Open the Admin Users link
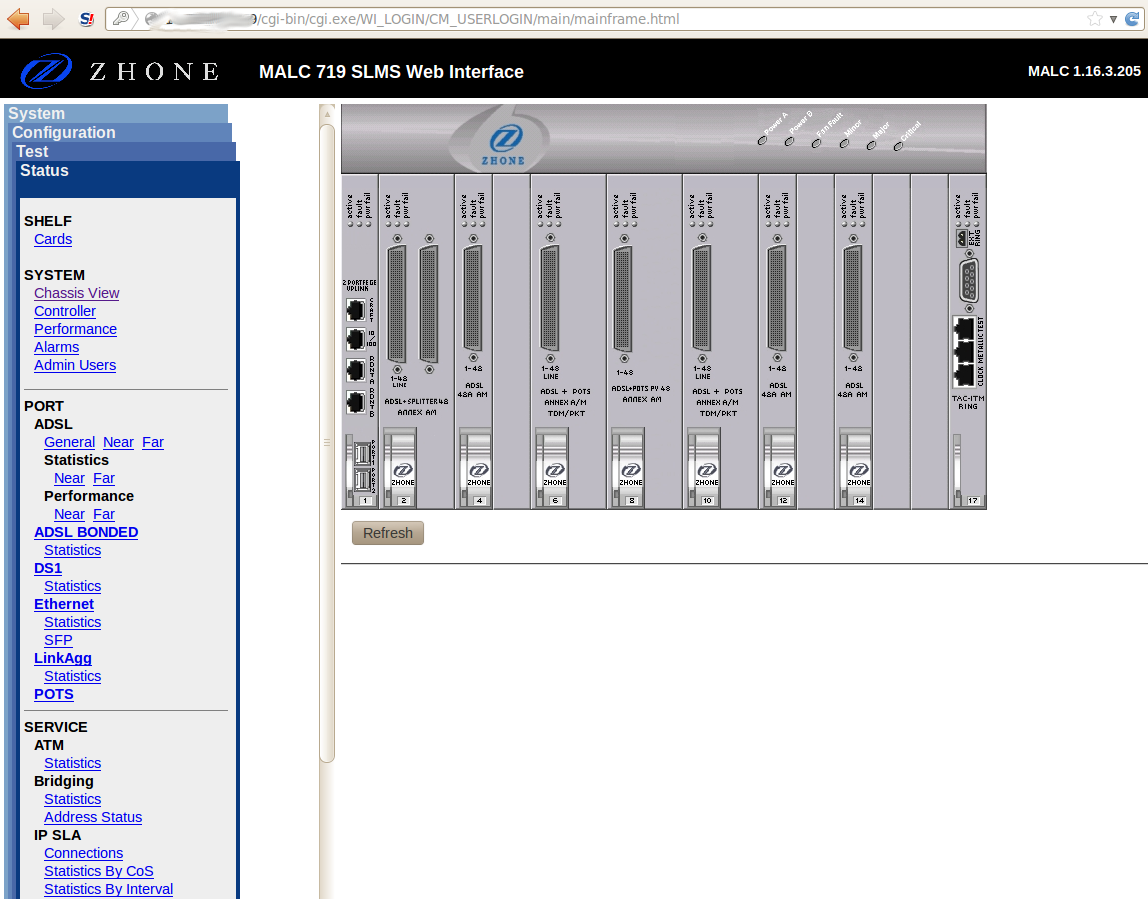The width and height of the screenshot is (1148, 899). pyautogui.click(x=75, y=365)
